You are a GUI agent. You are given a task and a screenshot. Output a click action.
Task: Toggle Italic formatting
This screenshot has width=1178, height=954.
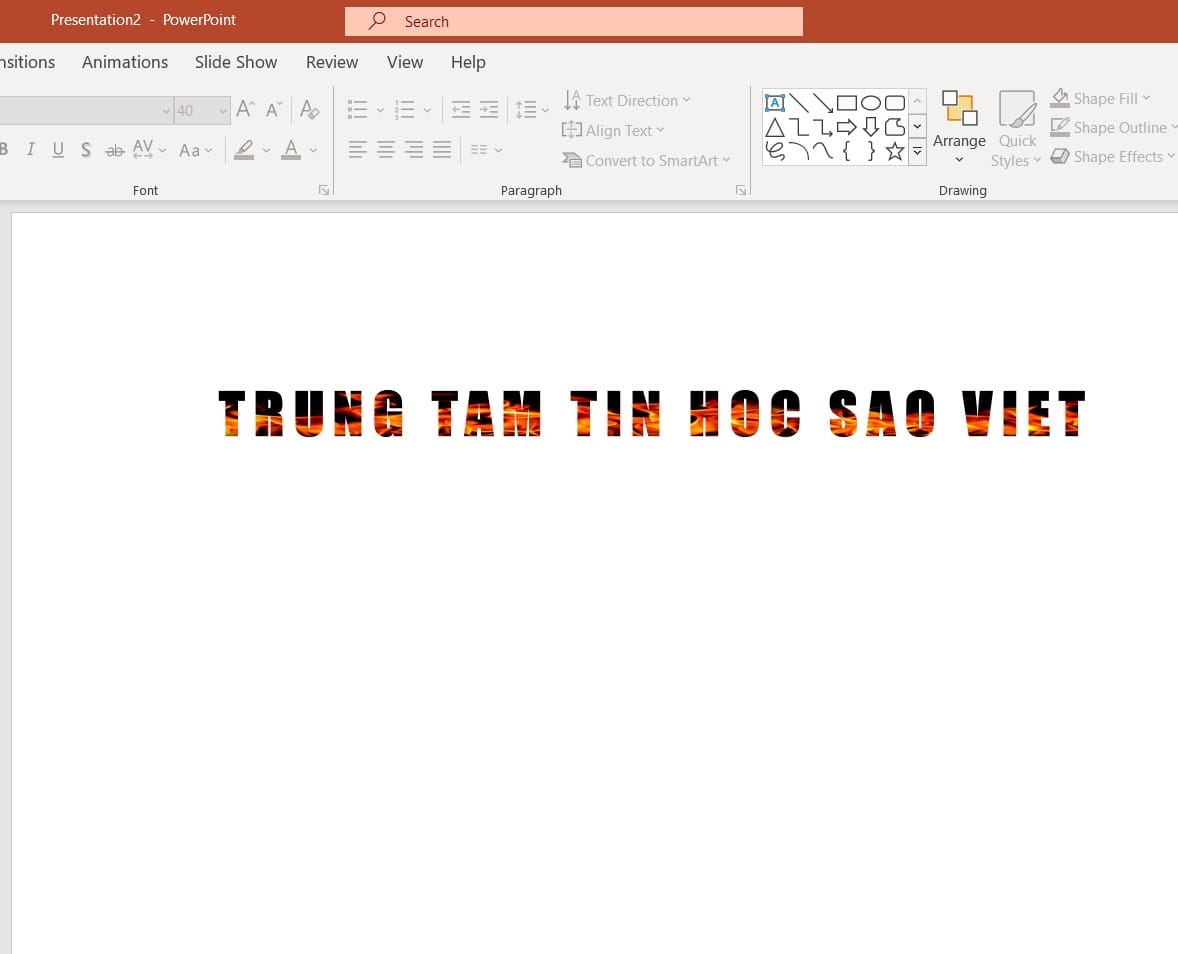pos(30,149)
